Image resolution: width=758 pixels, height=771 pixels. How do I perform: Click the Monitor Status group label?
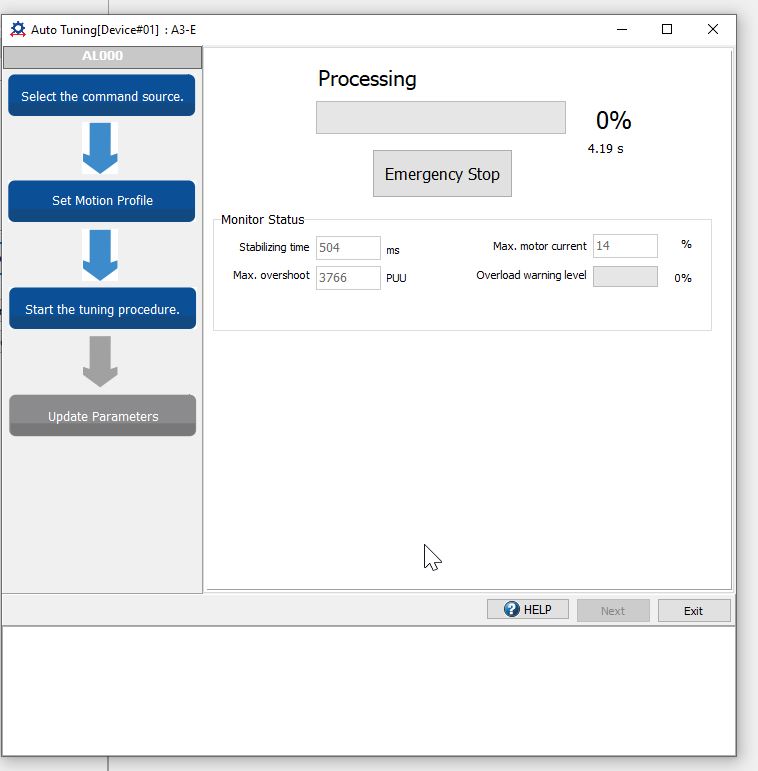coord(262,220)
